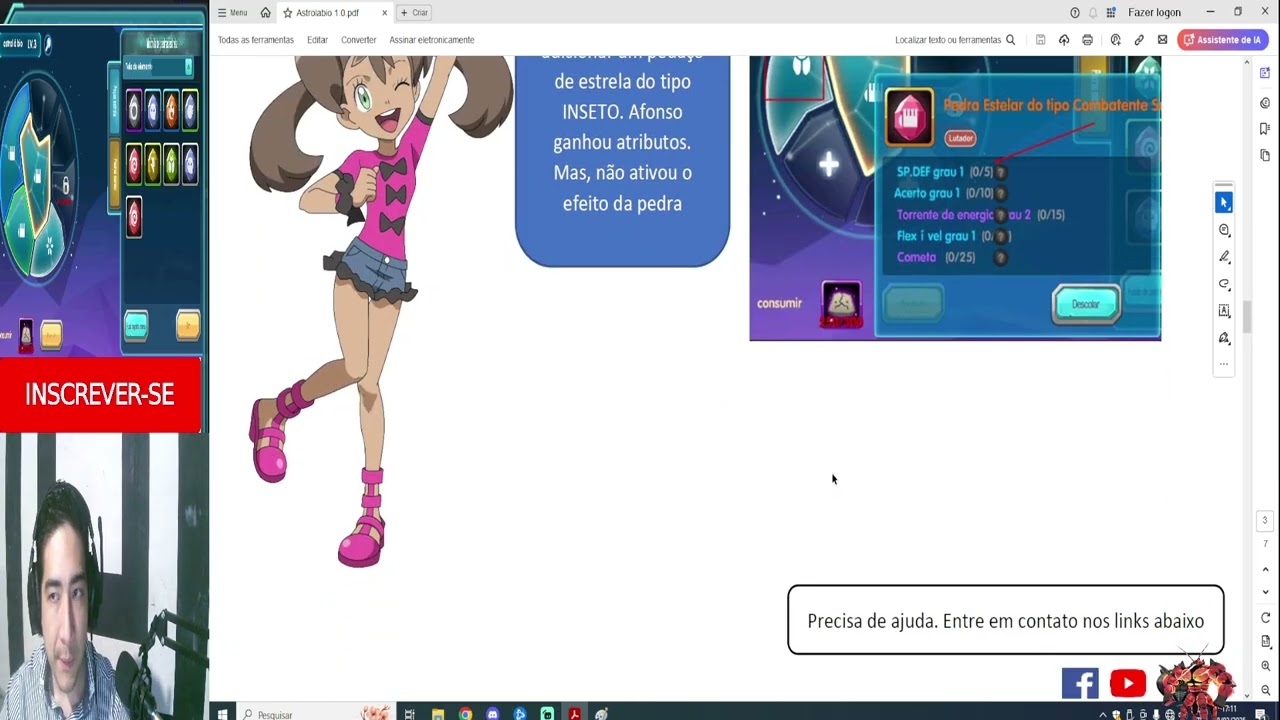
Task: Open the page thumbnails side panel icon
Action: point(1266,155)
